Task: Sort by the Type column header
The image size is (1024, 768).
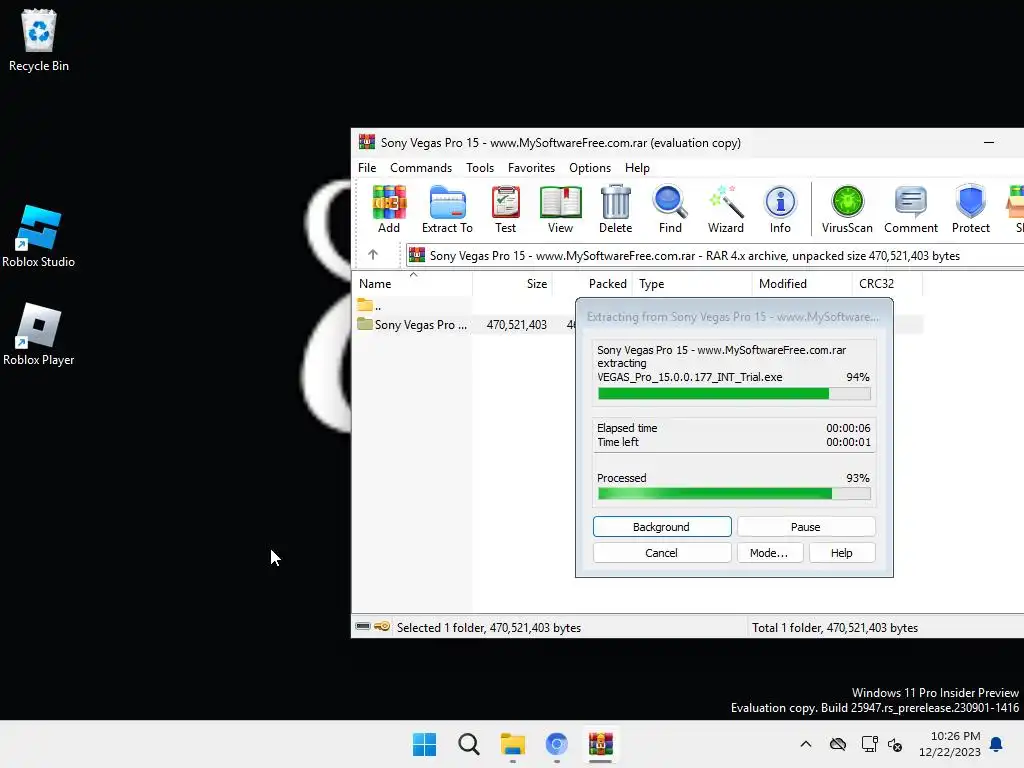Action: 692,283
